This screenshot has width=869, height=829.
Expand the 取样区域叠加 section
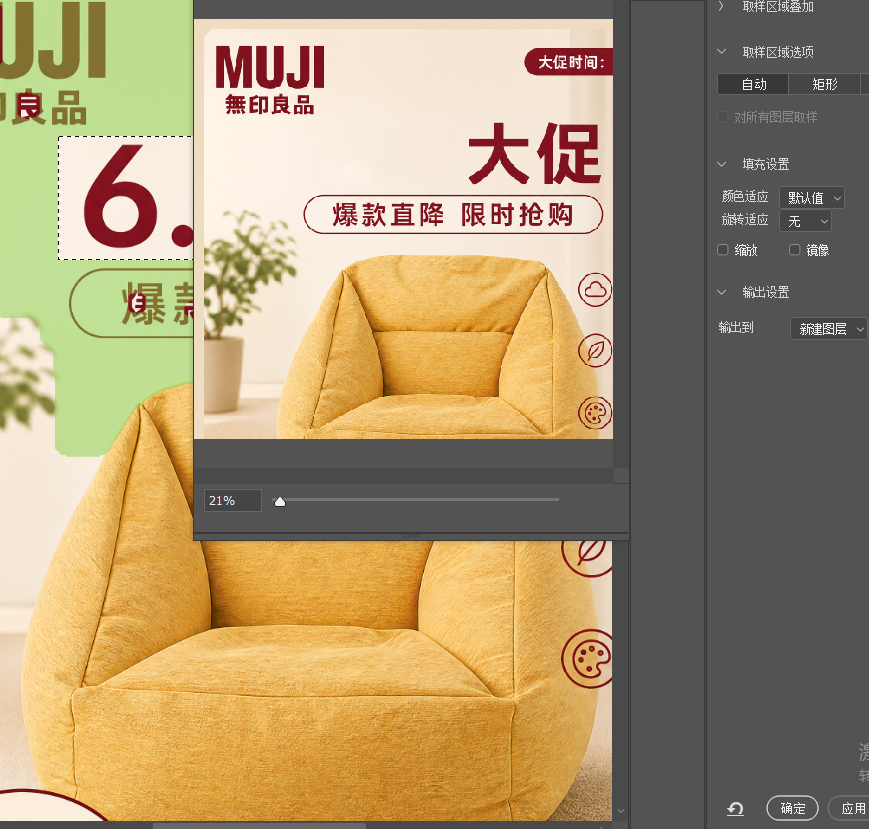(721, 6)
